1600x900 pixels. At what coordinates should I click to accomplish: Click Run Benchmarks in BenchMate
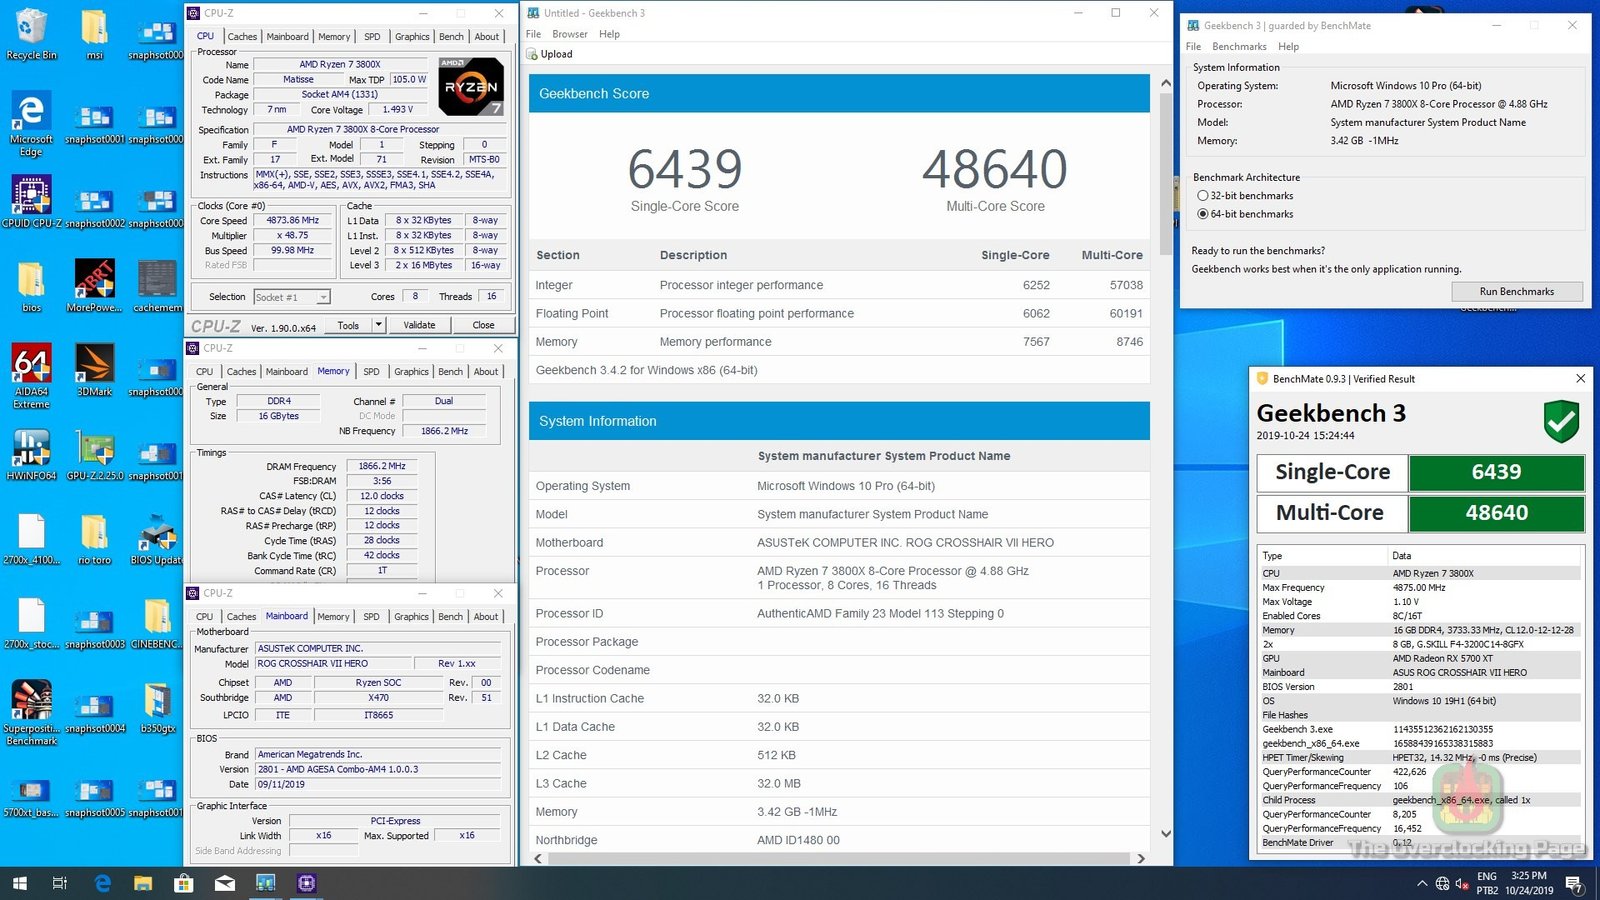tap(1517, 291)
